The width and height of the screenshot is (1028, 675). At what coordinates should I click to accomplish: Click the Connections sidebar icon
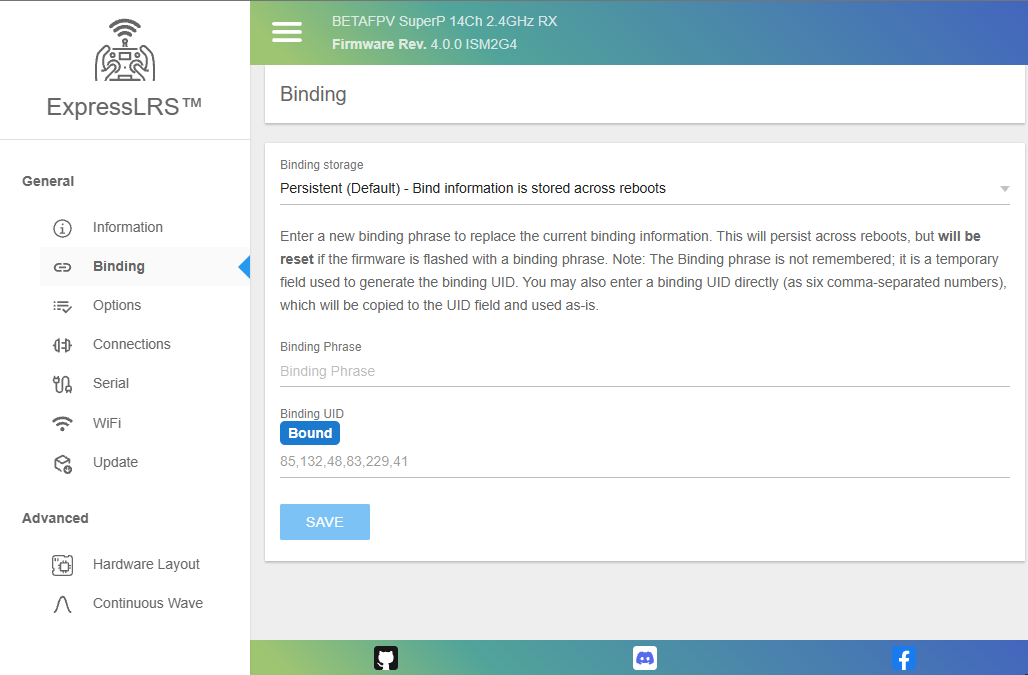pyautogui.click(x=62, y=345)
